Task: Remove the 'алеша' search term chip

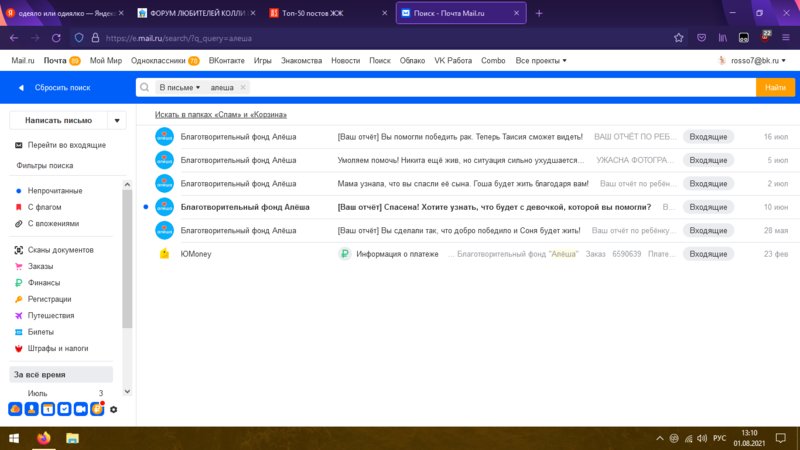Action: pos(243,87)
